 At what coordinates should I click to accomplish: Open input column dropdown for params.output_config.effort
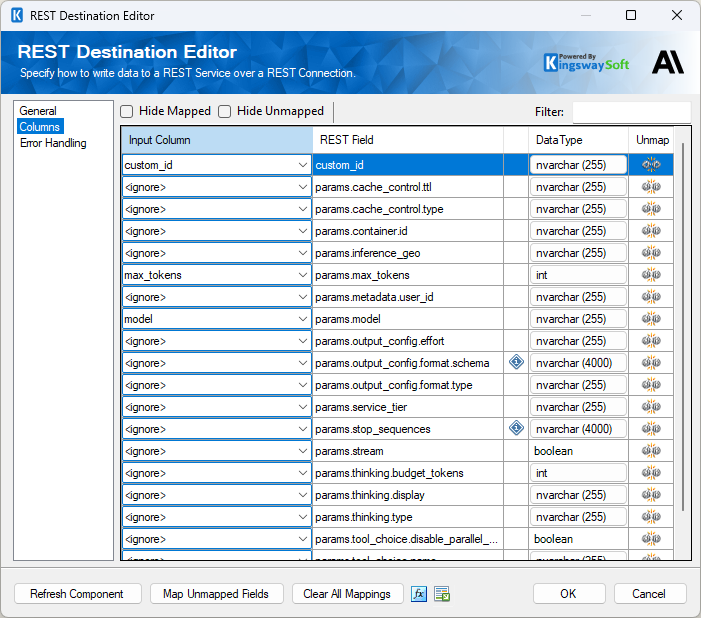pos(303,341)
